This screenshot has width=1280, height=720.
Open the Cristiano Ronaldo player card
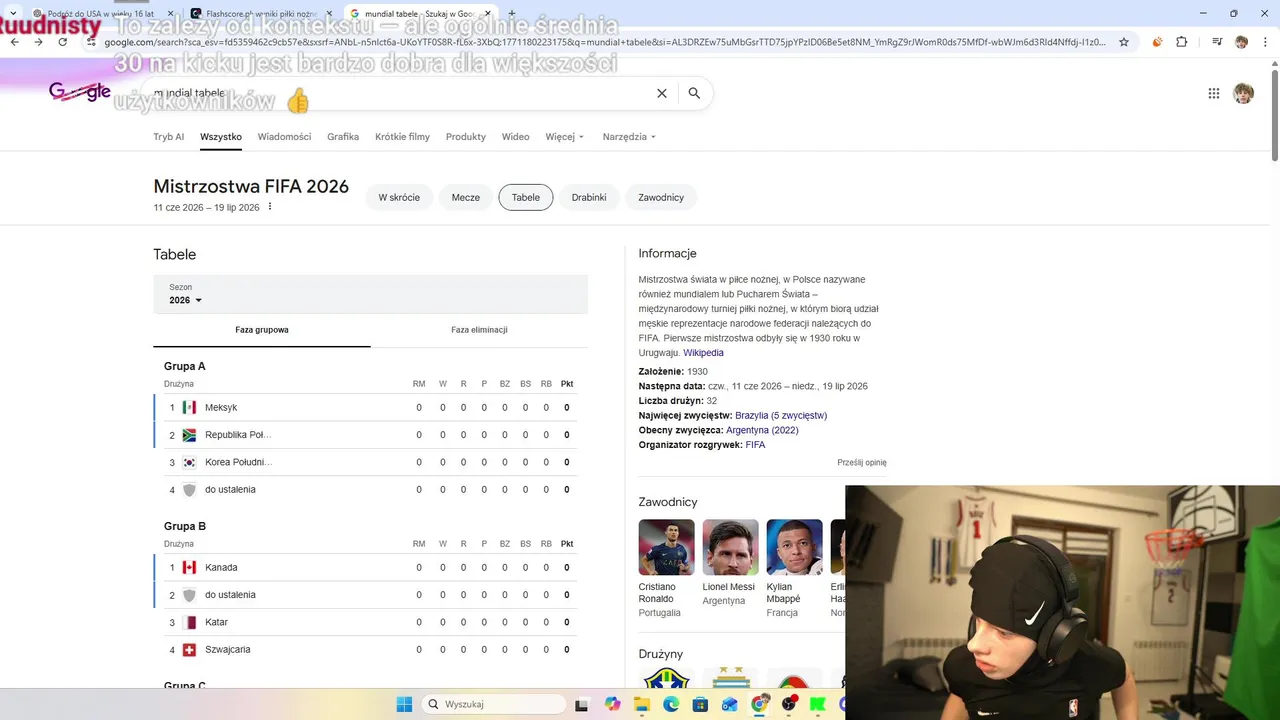coord(666,568)
